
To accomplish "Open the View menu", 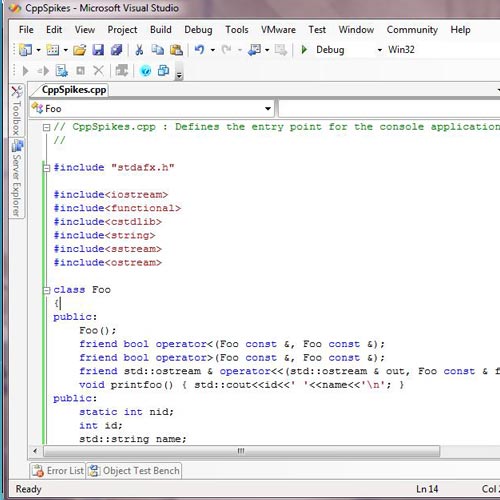I will 85,30.
